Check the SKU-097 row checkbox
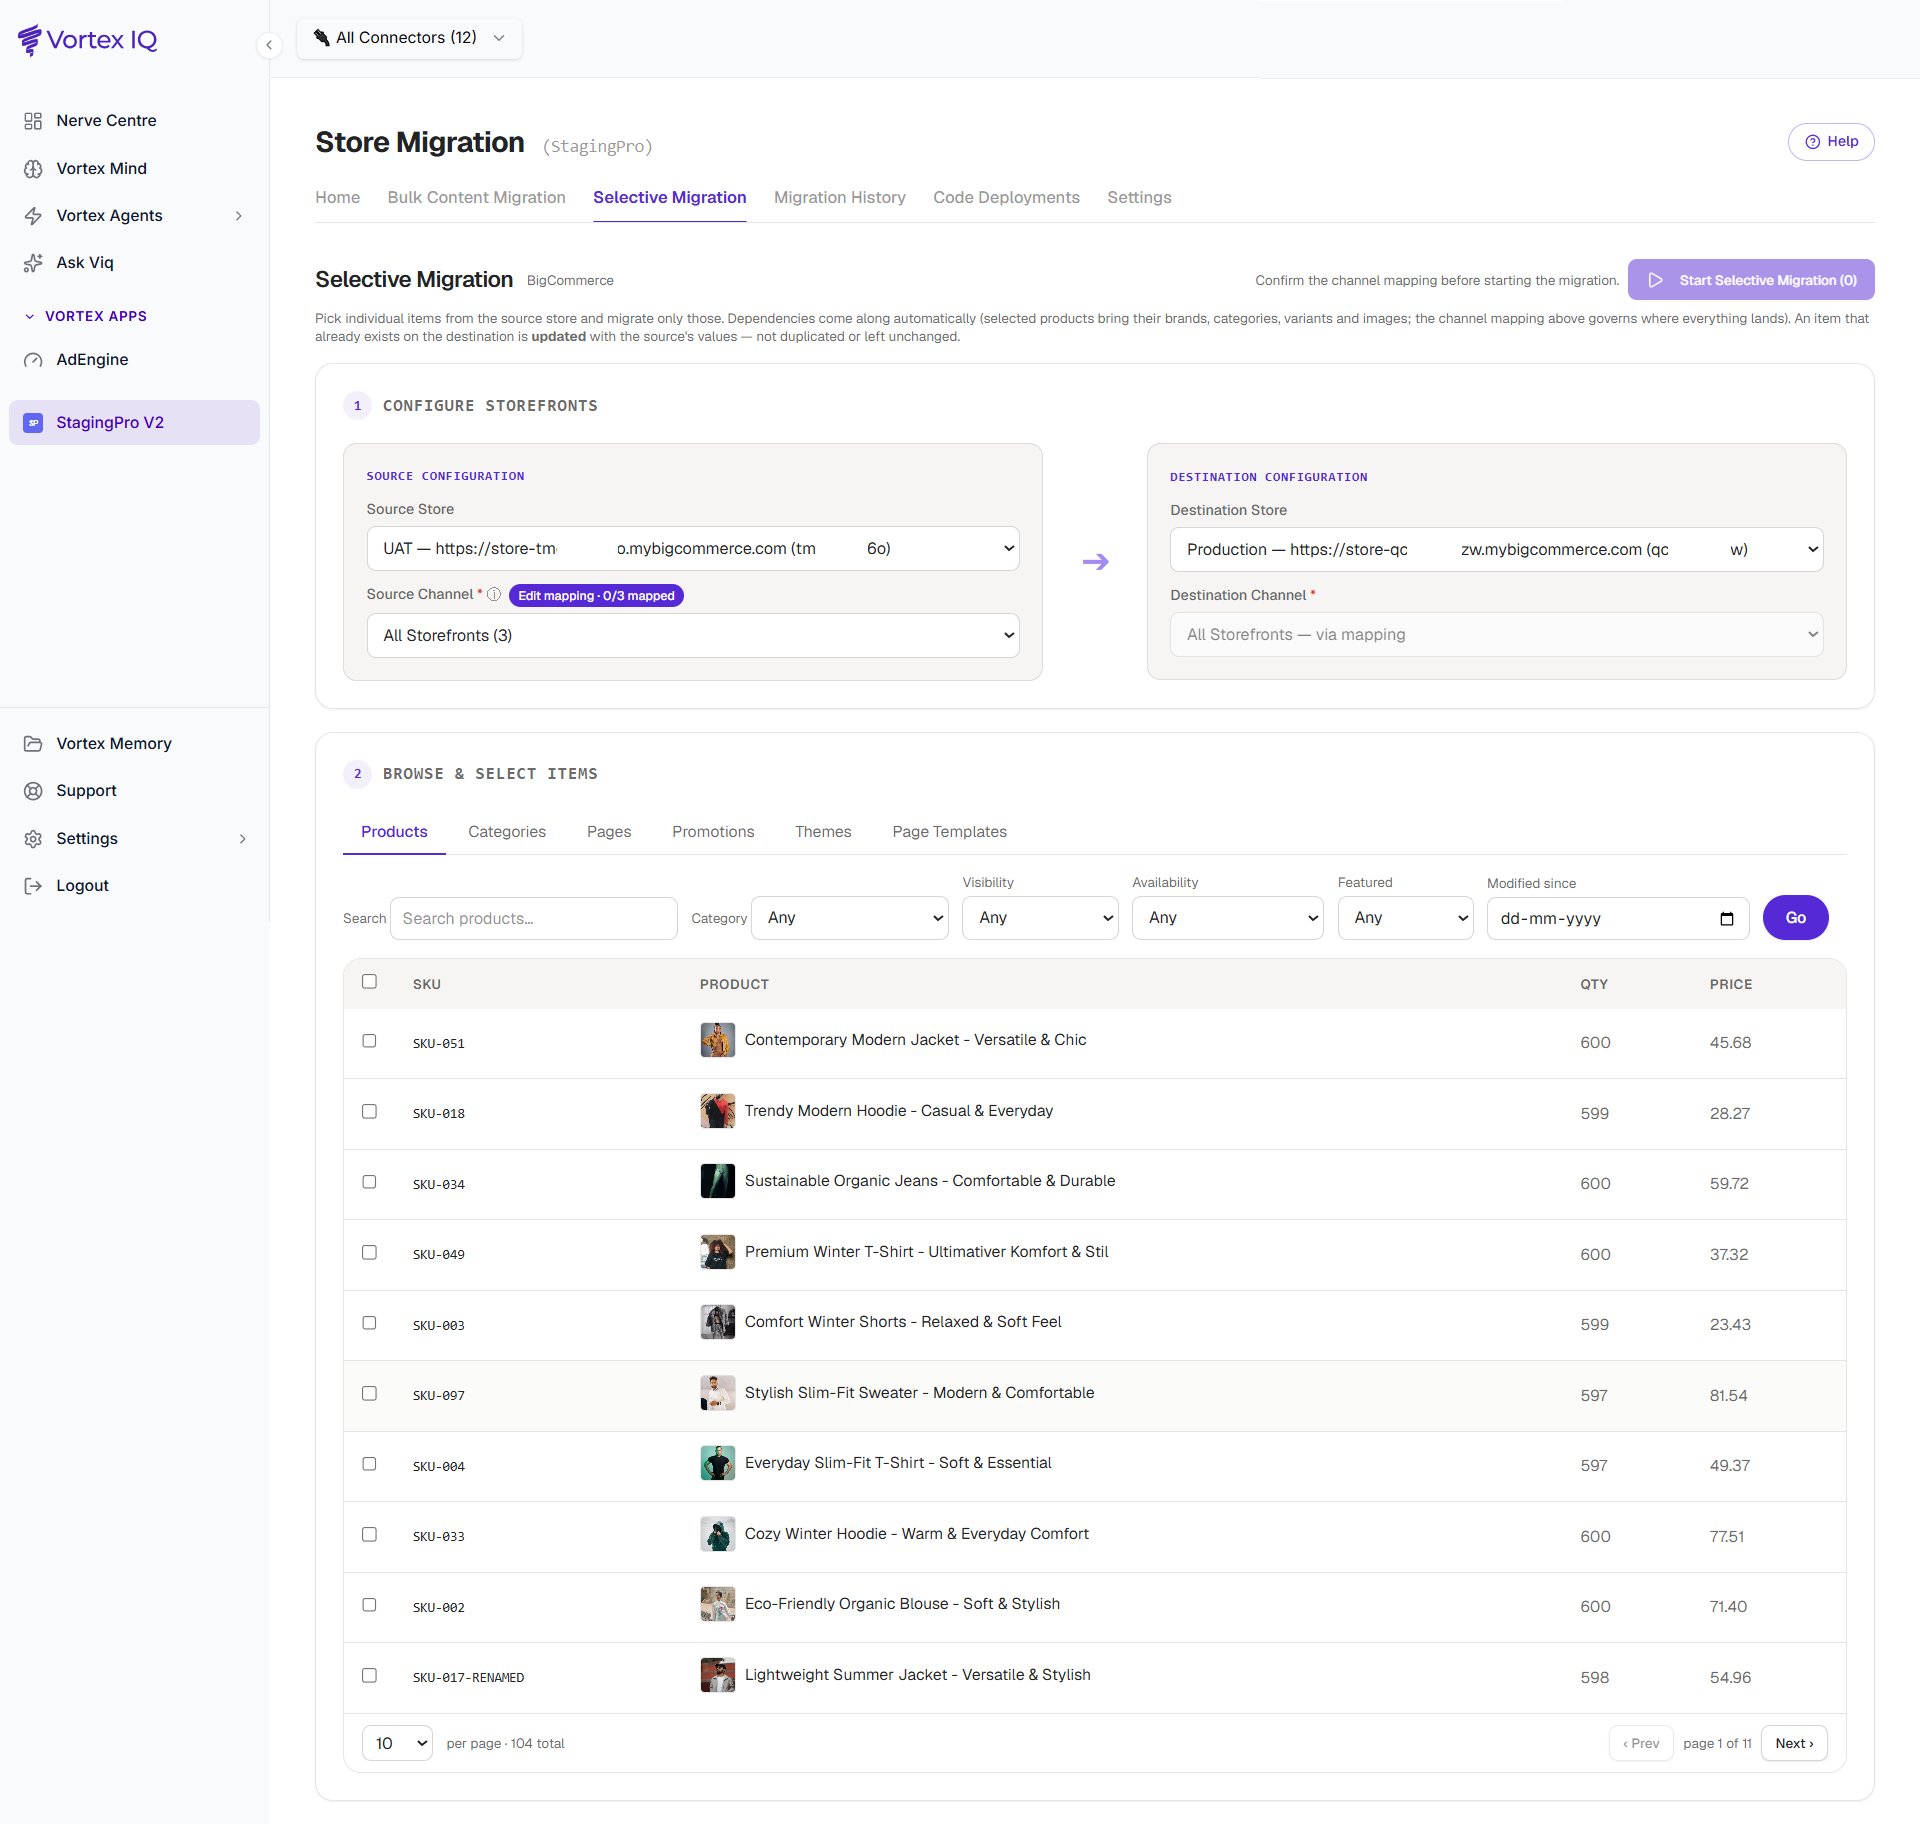The image size is (1920, 1824). [369, 1394]
